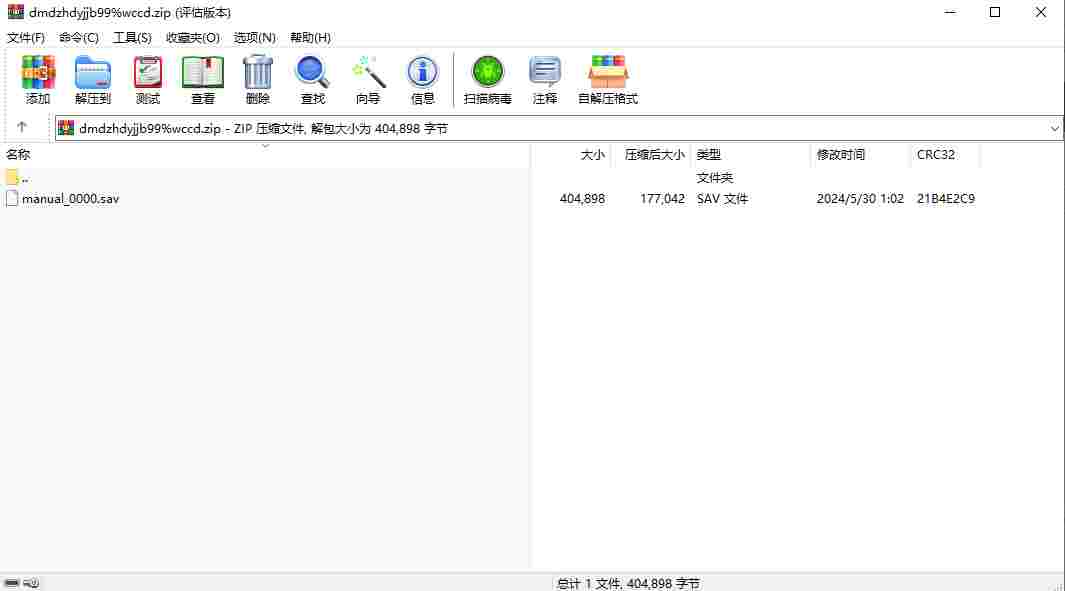Open the 查看 (View) book icon
The width and height of the screenshot is (1065, 591).
[x=202, y=73]
